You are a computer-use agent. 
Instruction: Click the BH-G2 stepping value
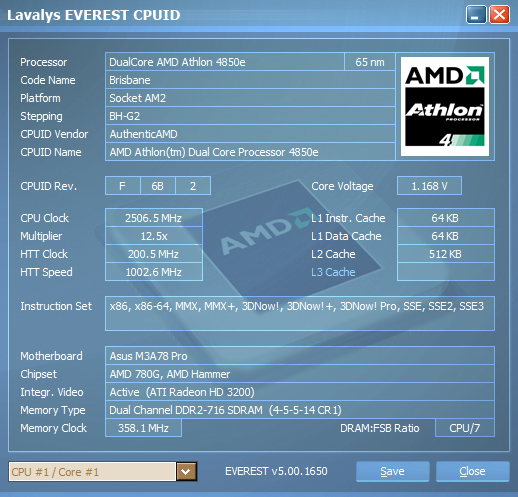point(250,116)
